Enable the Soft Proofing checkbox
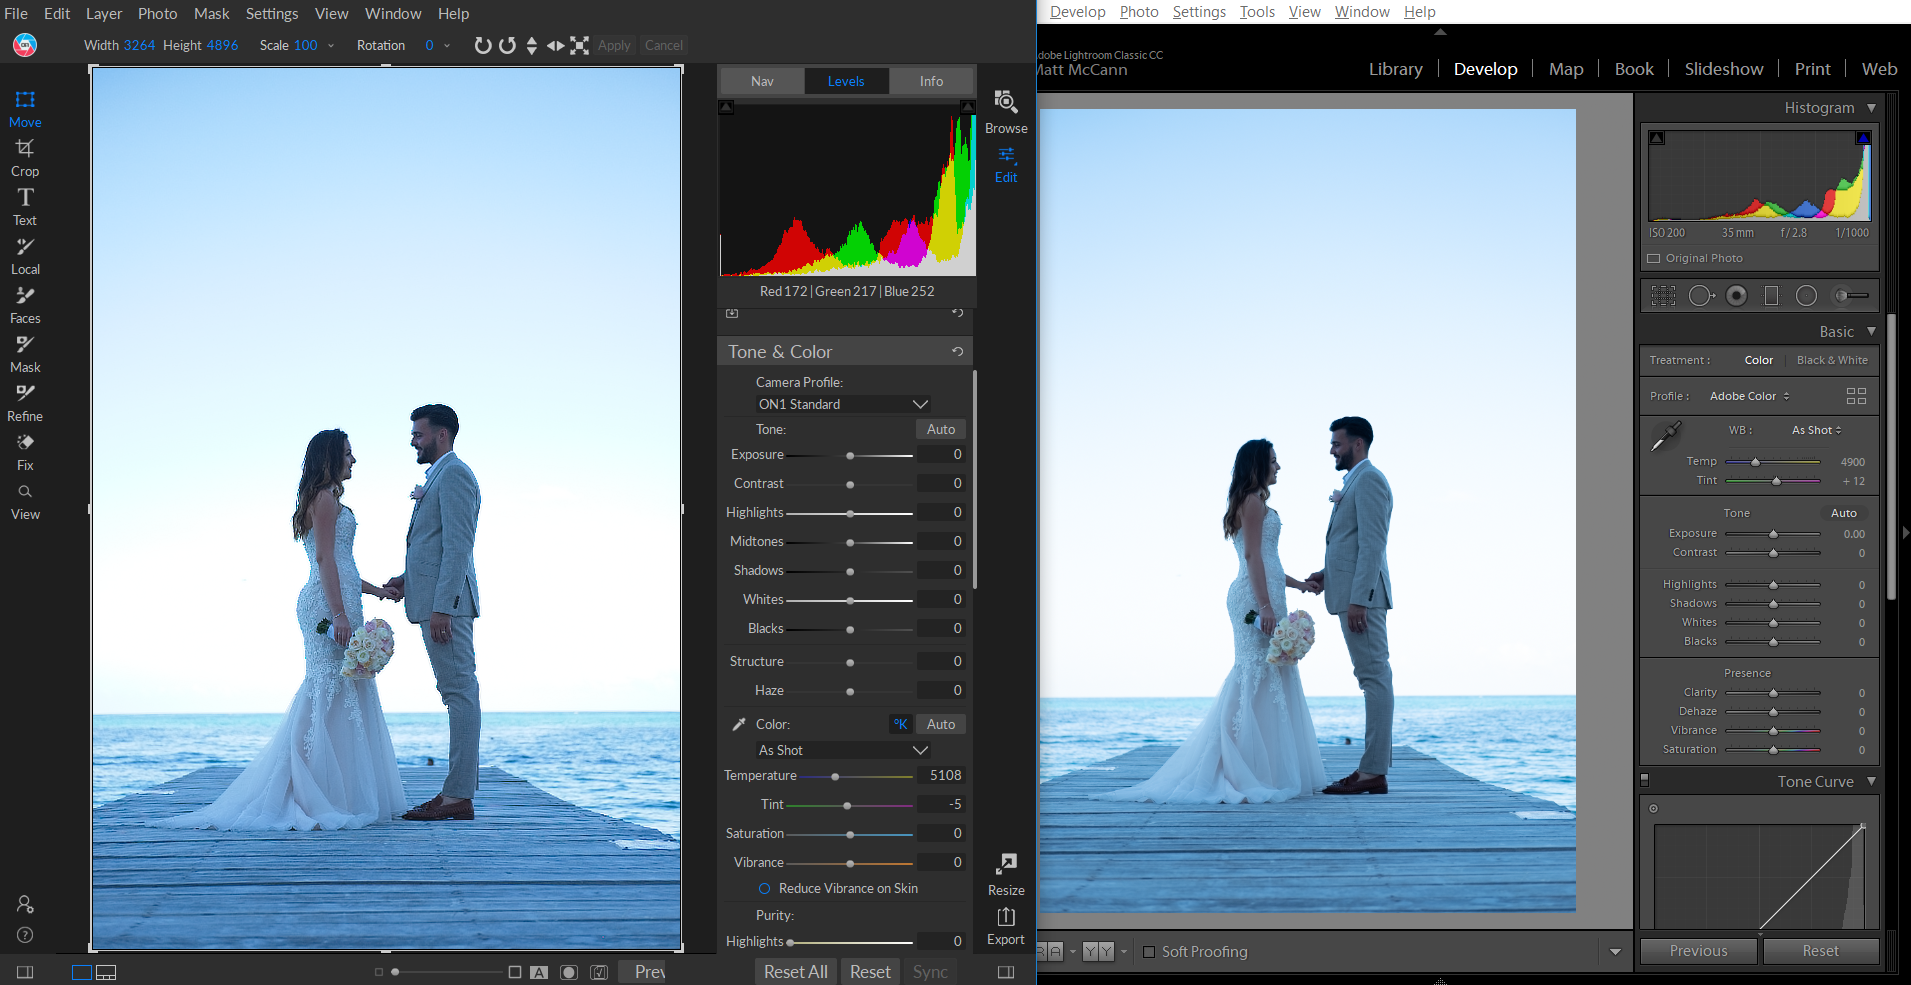 [1149, 952]
